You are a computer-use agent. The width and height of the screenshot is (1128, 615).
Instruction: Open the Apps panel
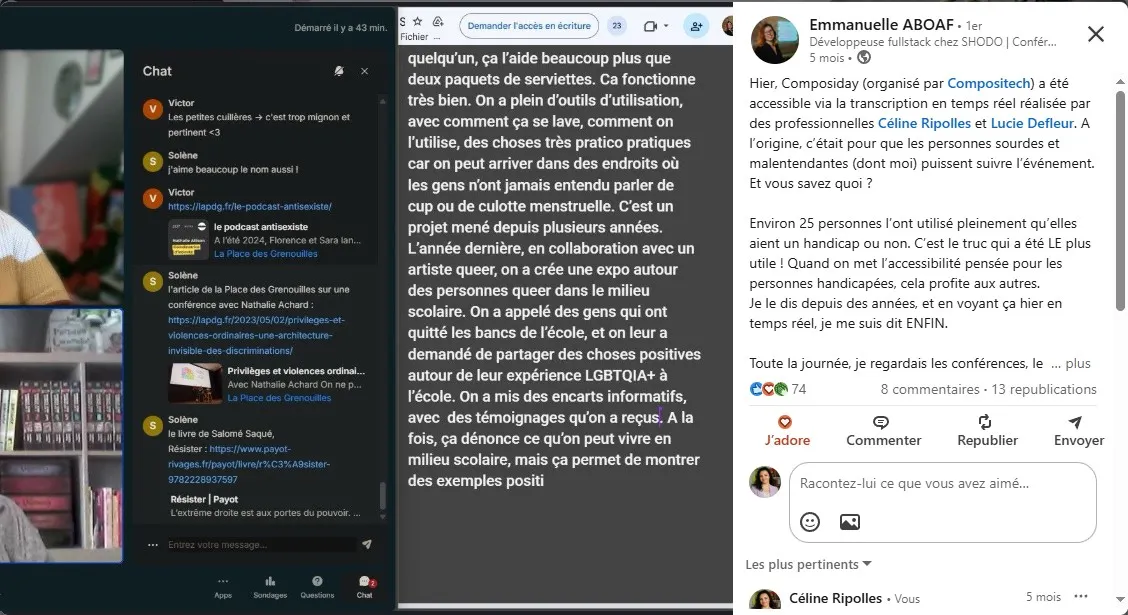(223, 587)
